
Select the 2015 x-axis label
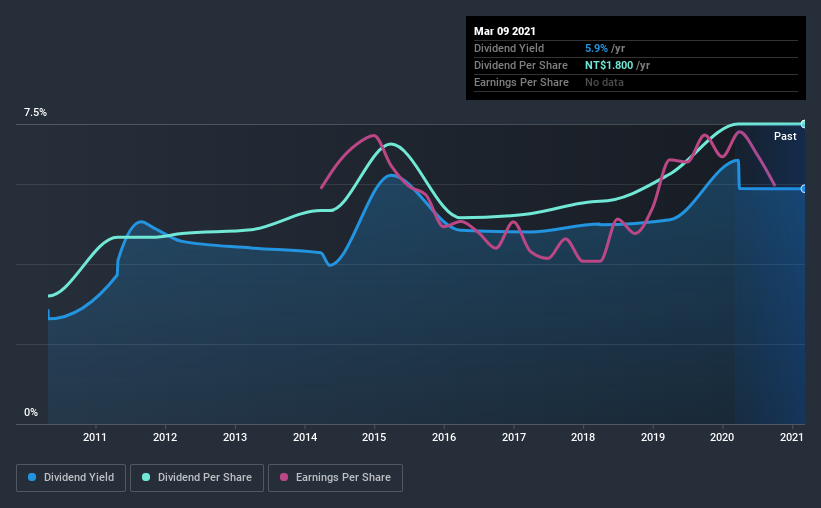point(374,437)
